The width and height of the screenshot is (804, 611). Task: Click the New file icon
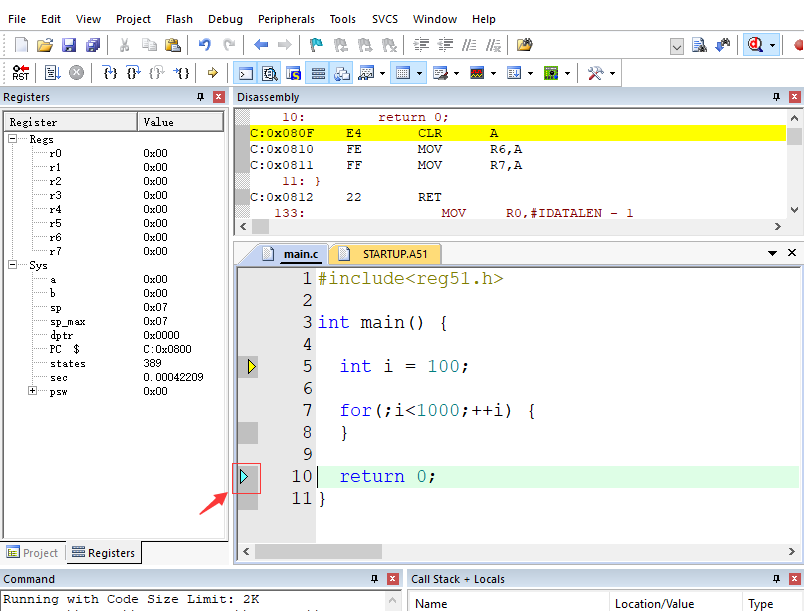21,45
